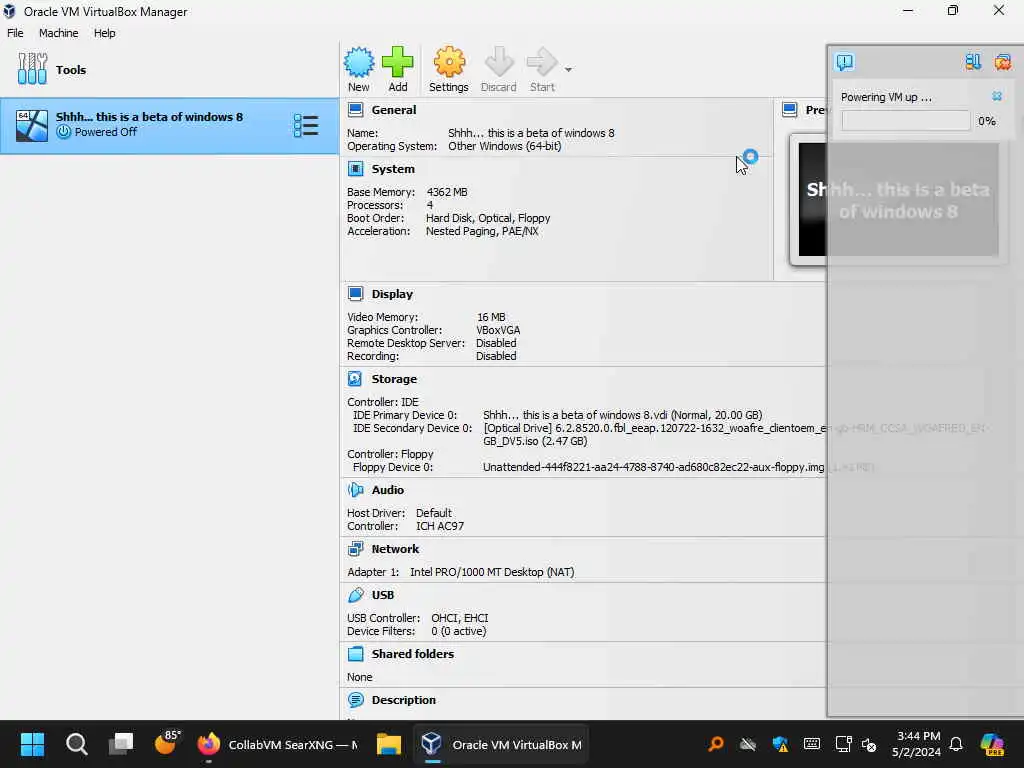Open Copilot preview icon on taskbar
The width and height of the screenshot is (1024, 768).
992,744
